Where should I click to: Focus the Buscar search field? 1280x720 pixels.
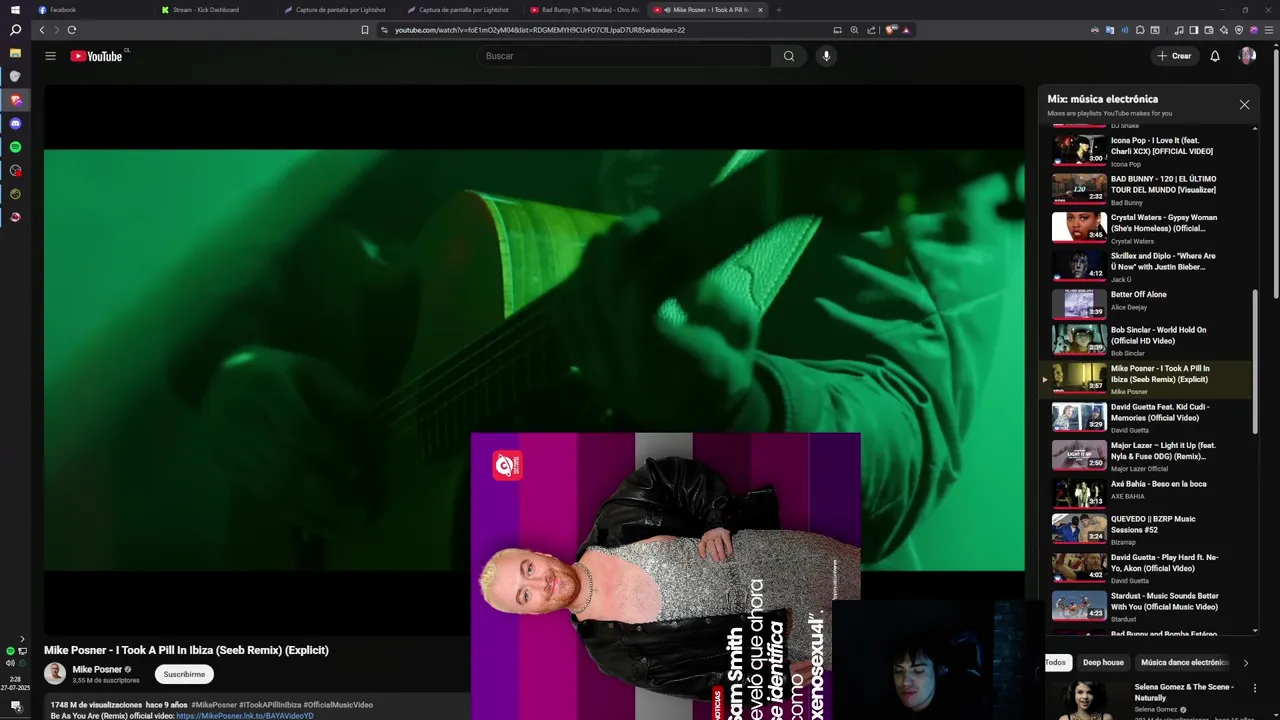click(624, 56)
